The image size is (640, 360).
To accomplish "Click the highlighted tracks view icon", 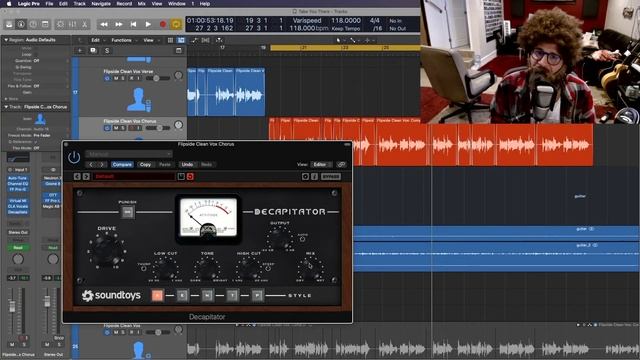I will [x=181, y=40].
